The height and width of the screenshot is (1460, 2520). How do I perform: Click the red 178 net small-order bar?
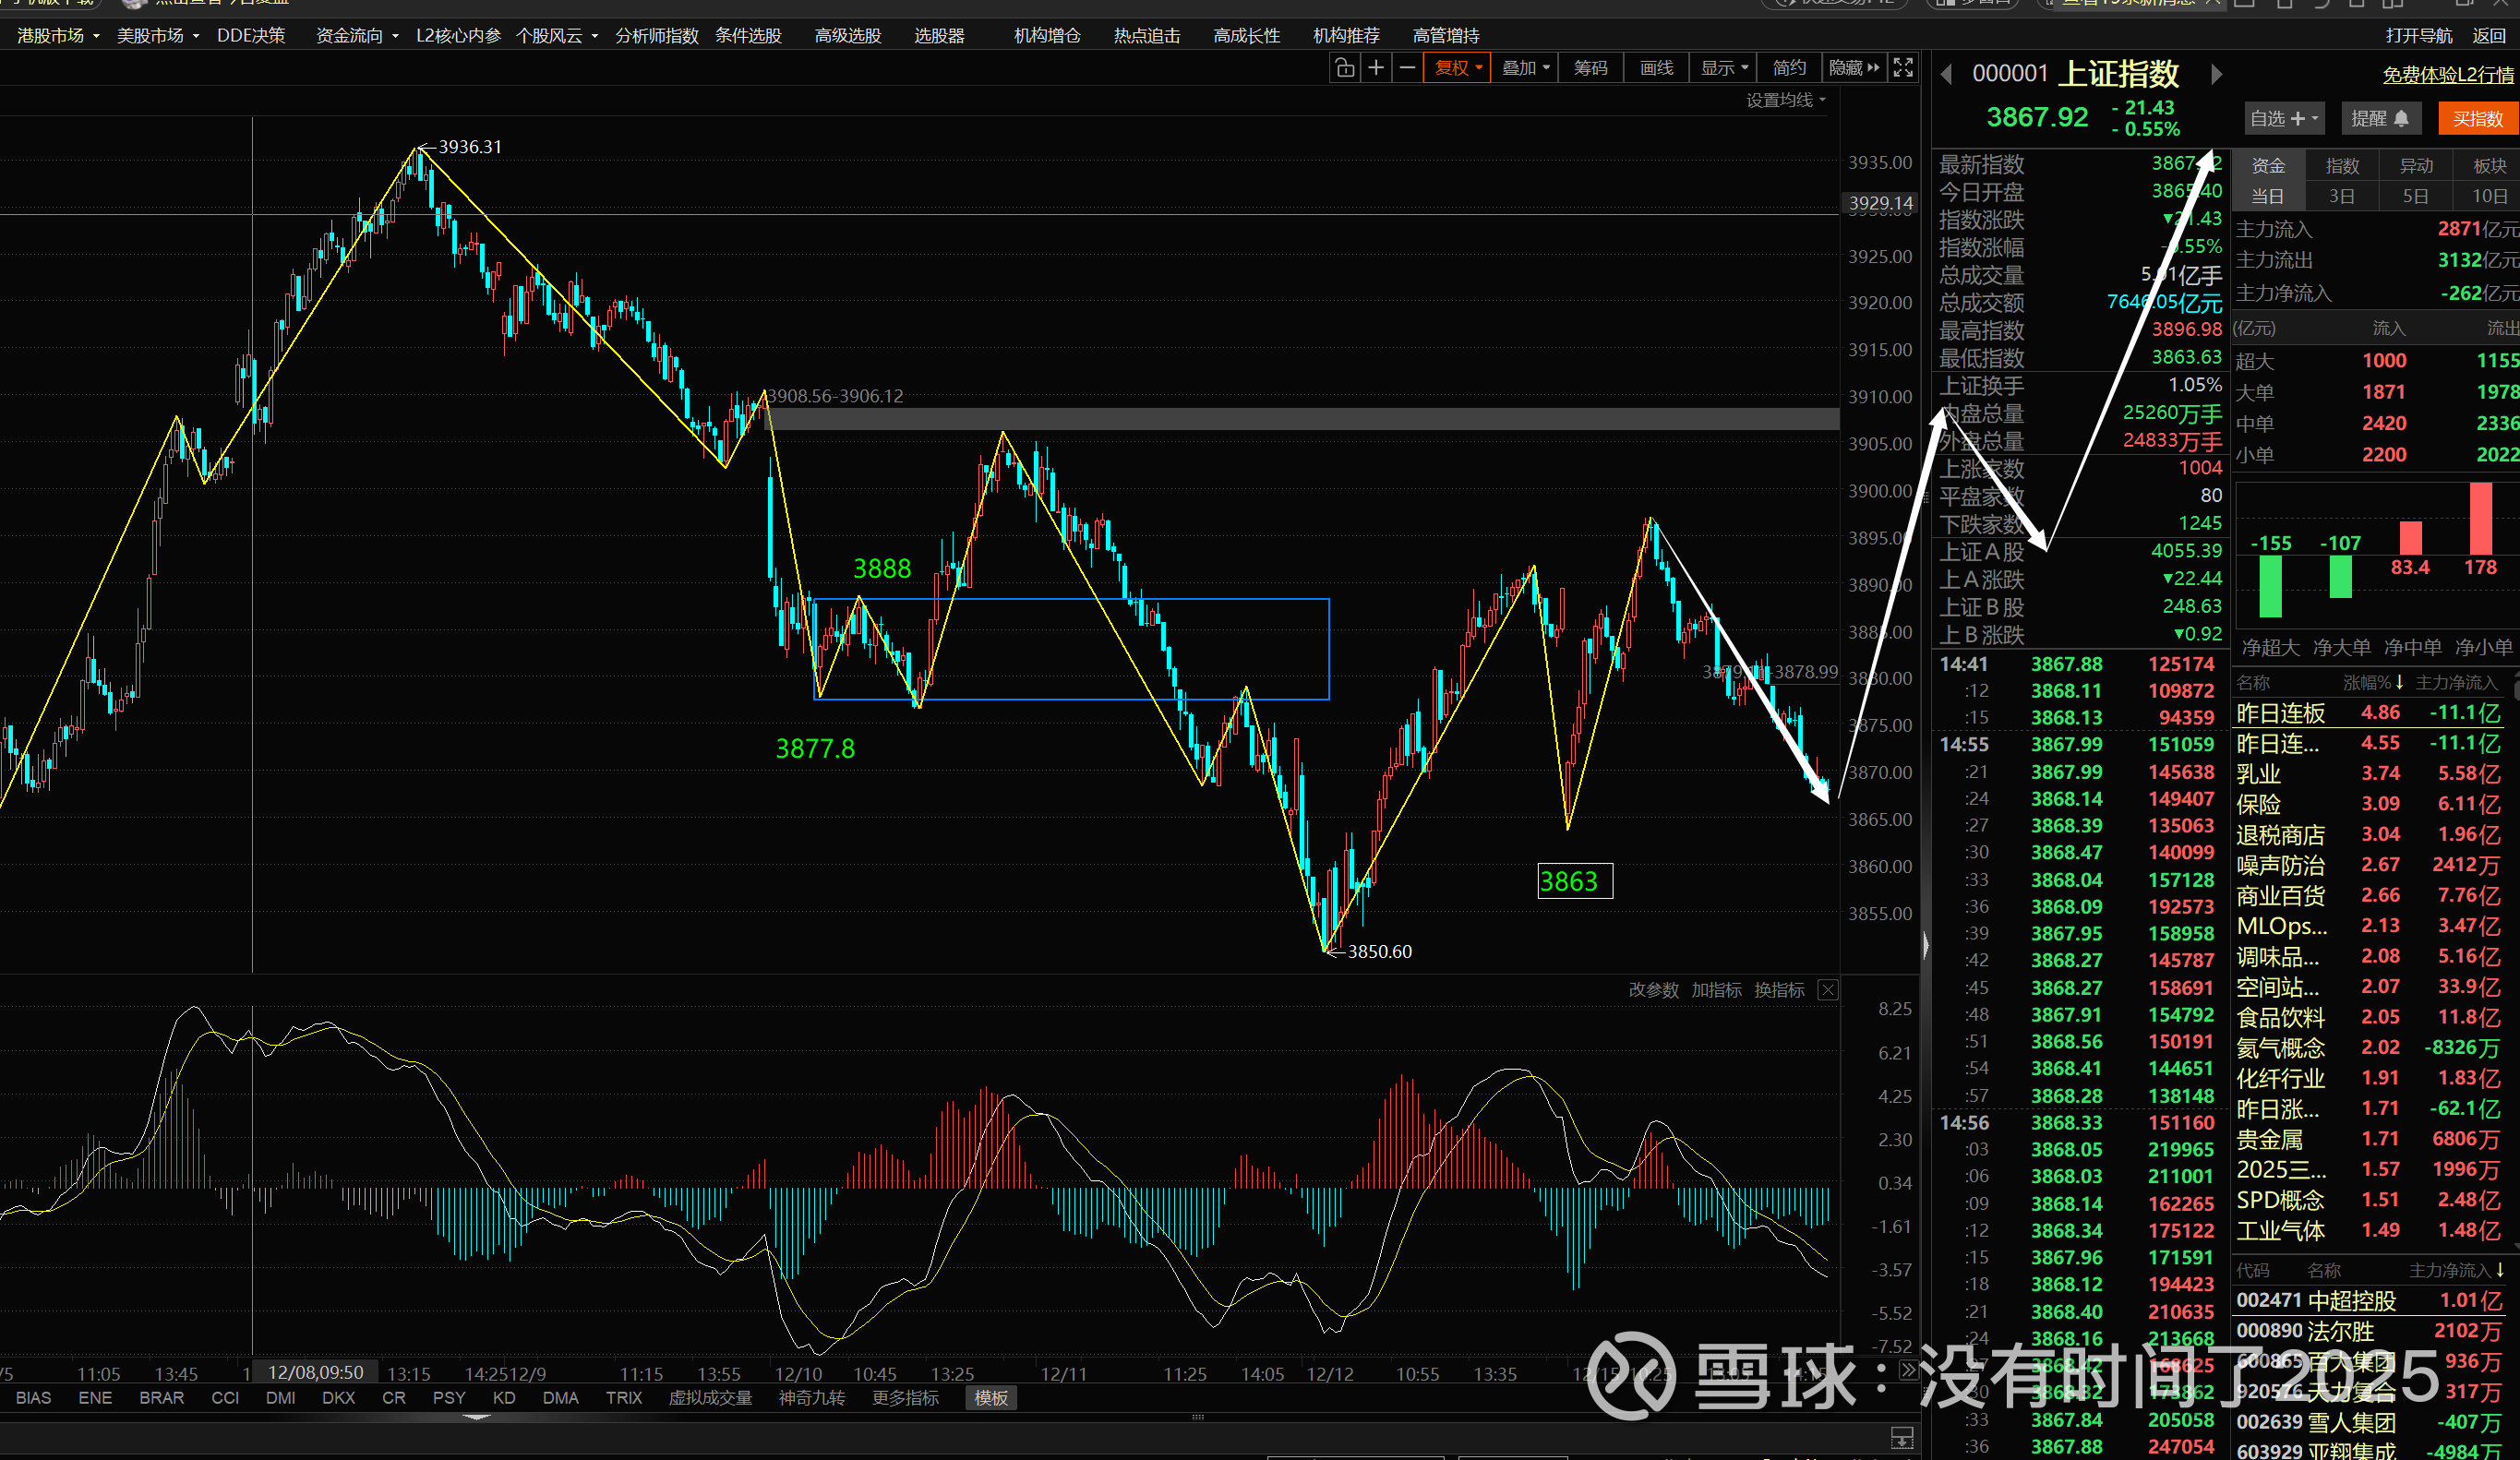(2480, 518)
